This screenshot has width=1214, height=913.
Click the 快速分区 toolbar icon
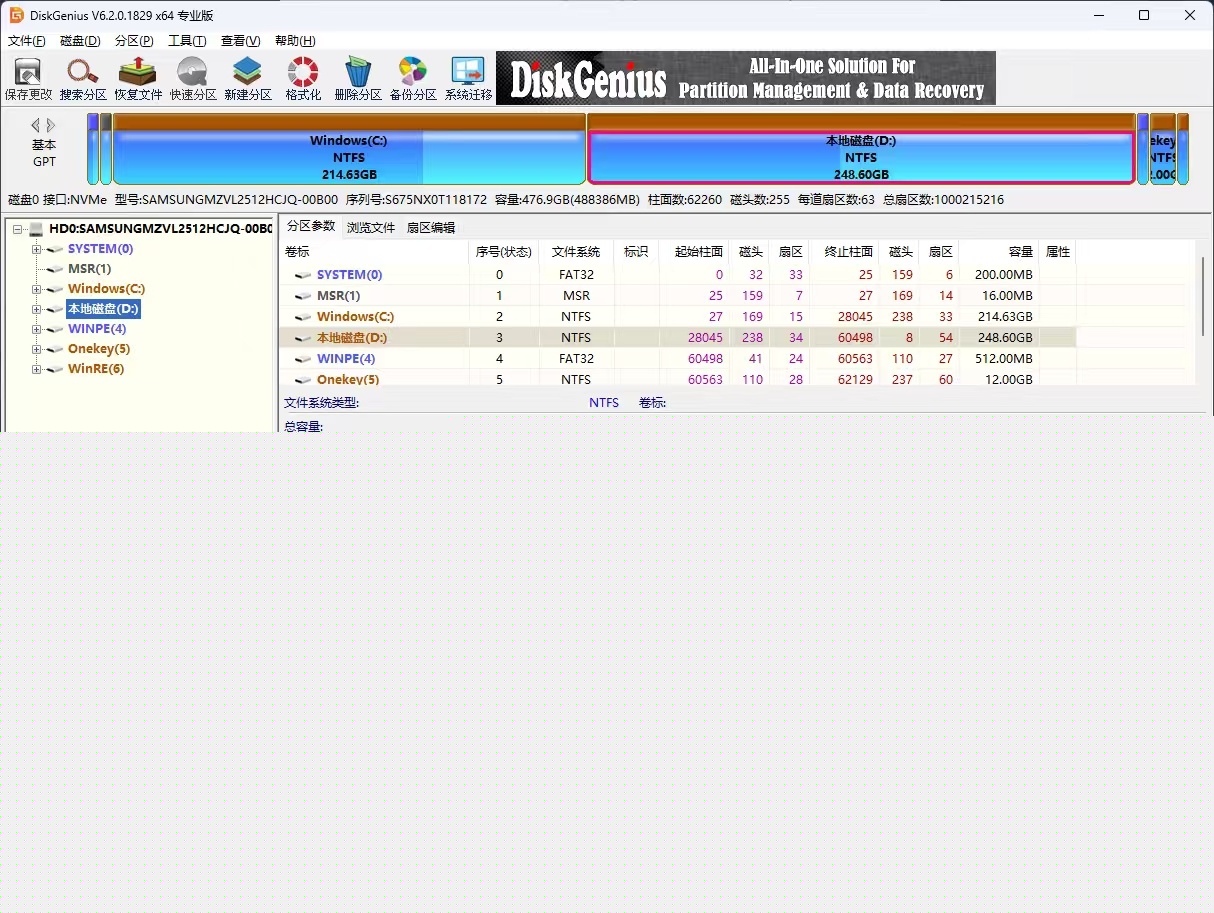(193, 79)
